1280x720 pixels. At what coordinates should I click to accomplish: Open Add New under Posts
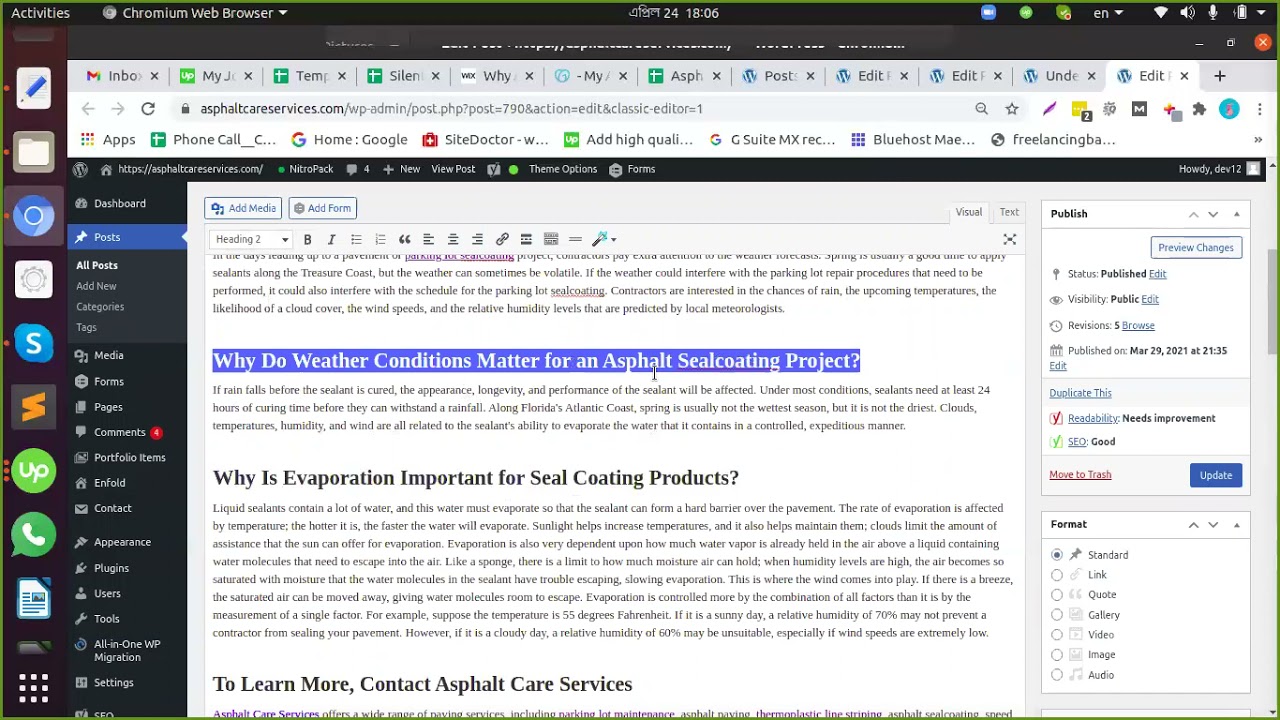pyautogui.click(x=96, y=286)
